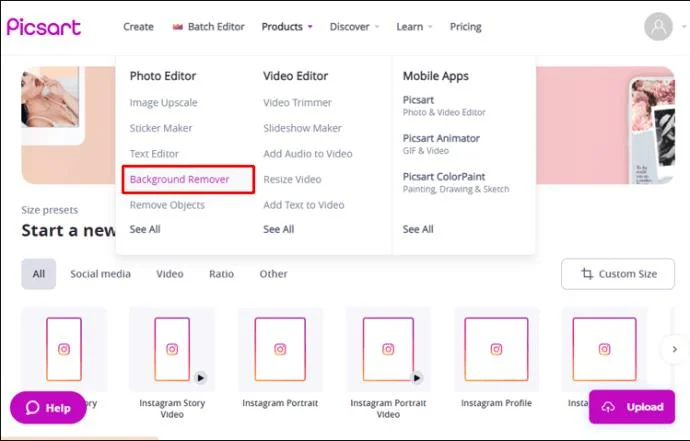Viewport: 690px width, 441px height.
Task: Open the Create menu item
Action: 138,27
